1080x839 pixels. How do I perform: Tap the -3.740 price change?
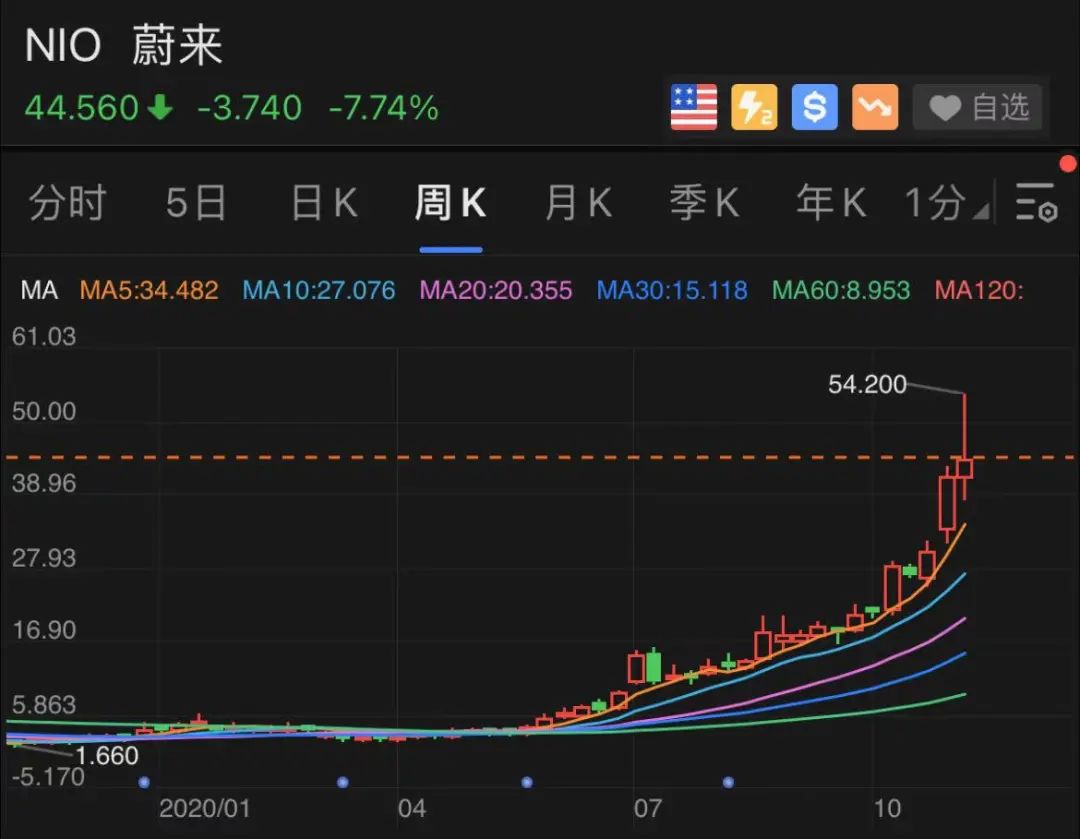(x=249, y=108)
